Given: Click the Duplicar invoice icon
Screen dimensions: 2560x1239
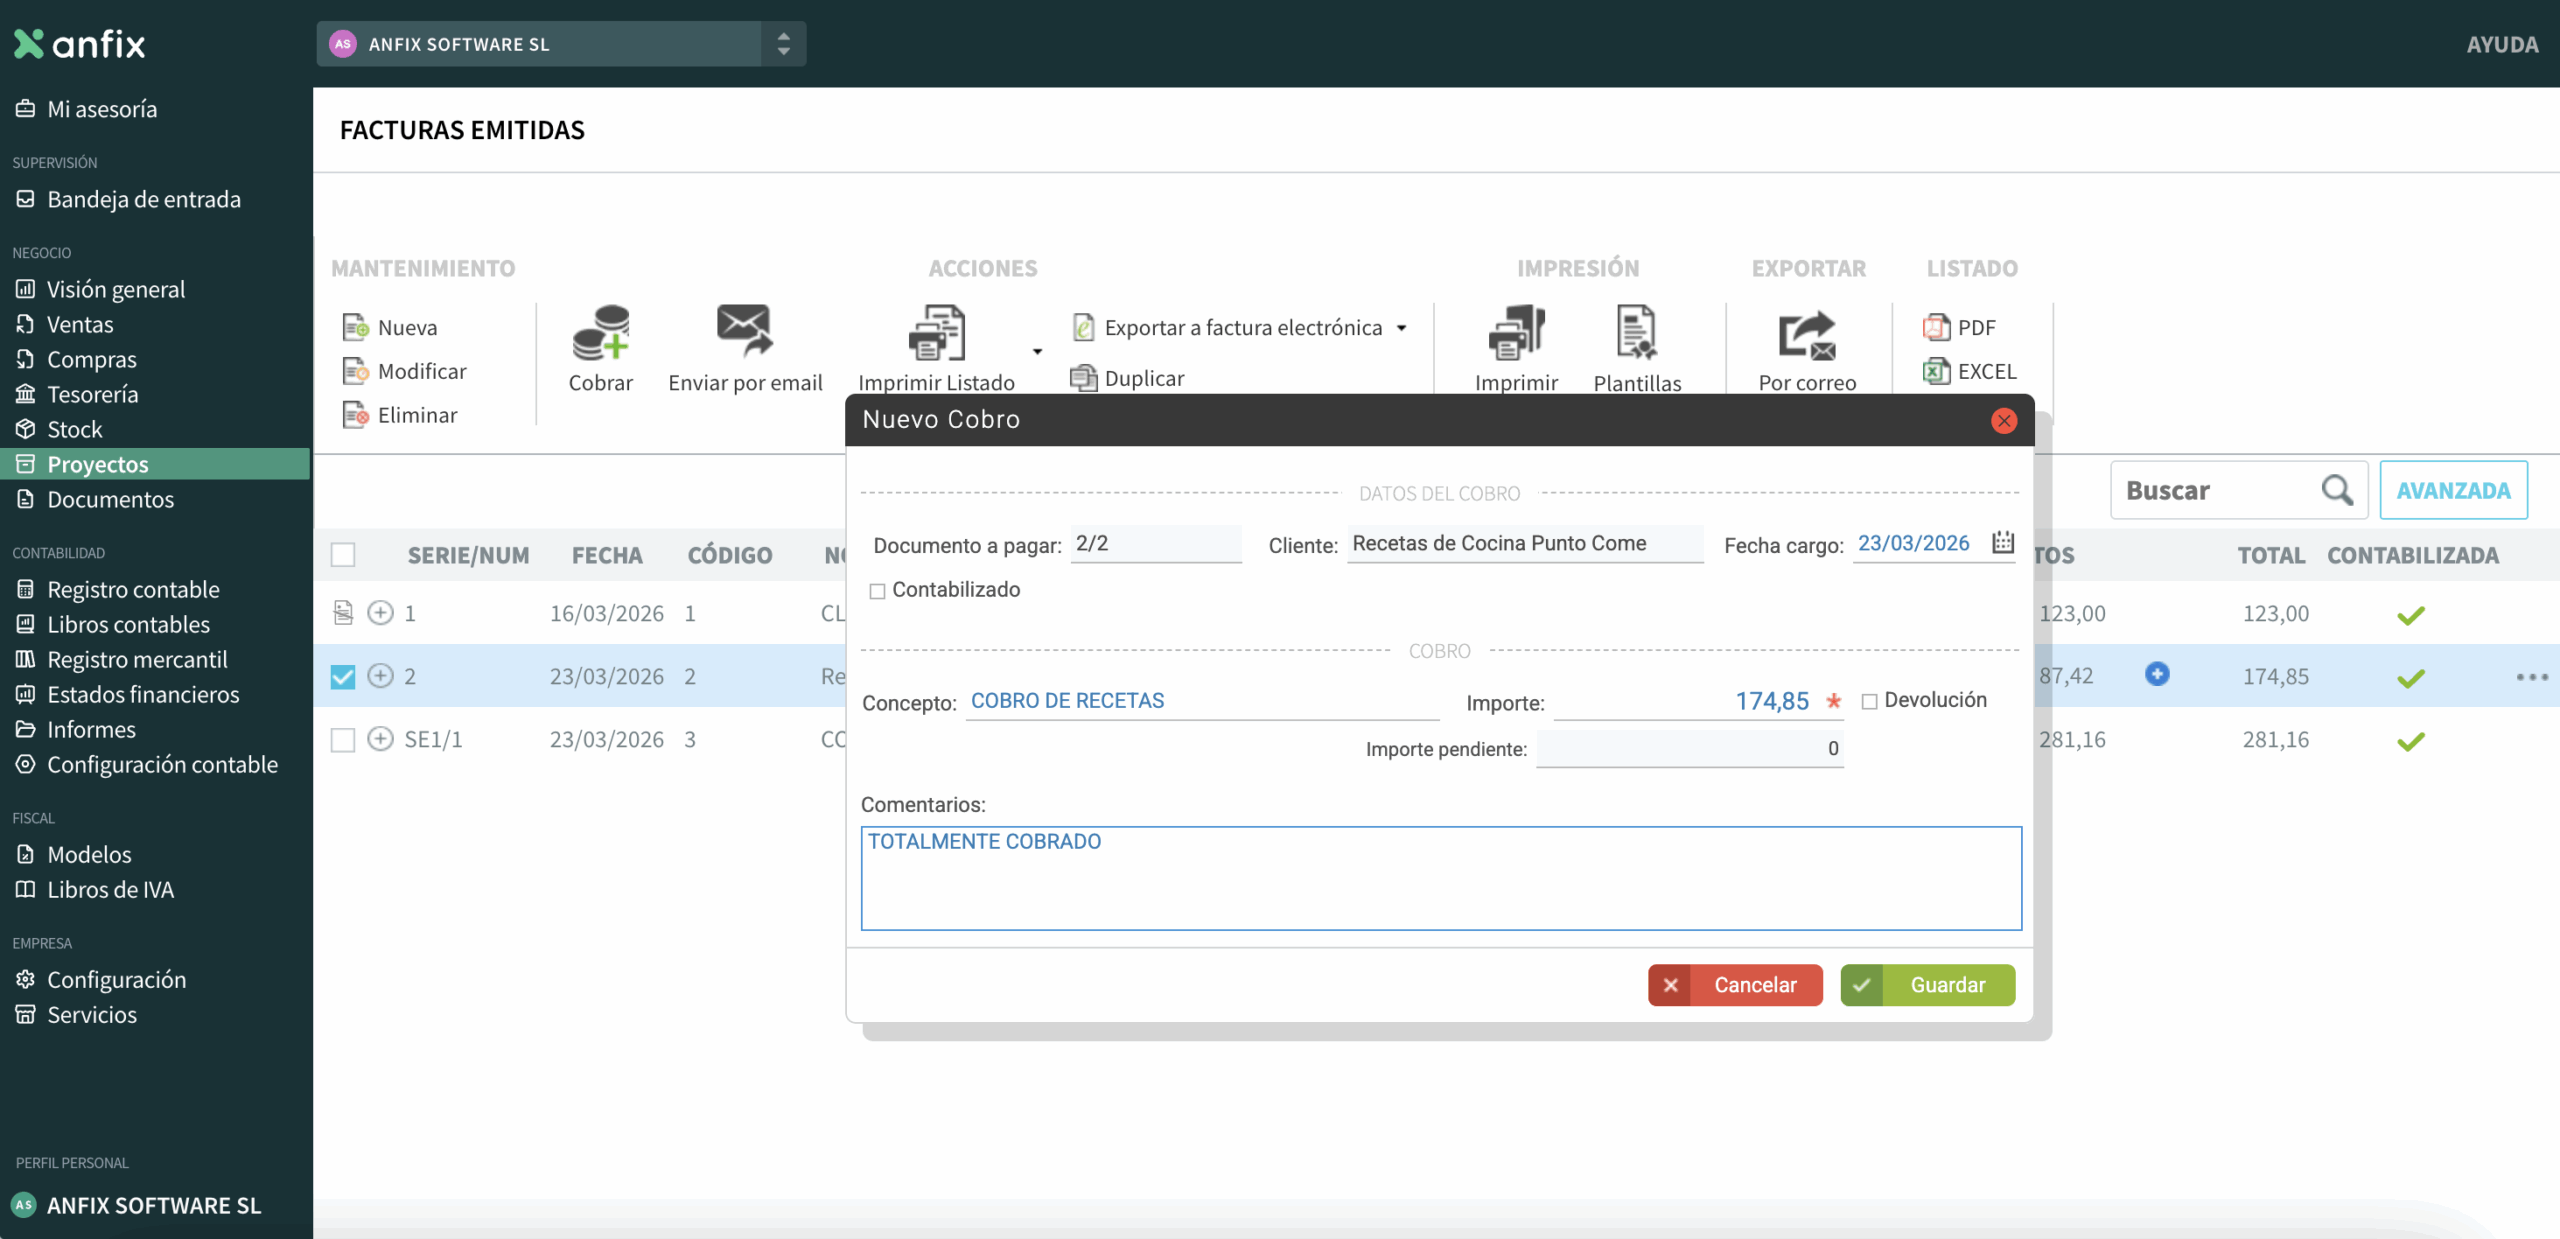Looking at the screenshot, I should click(x=1083, y=378).
